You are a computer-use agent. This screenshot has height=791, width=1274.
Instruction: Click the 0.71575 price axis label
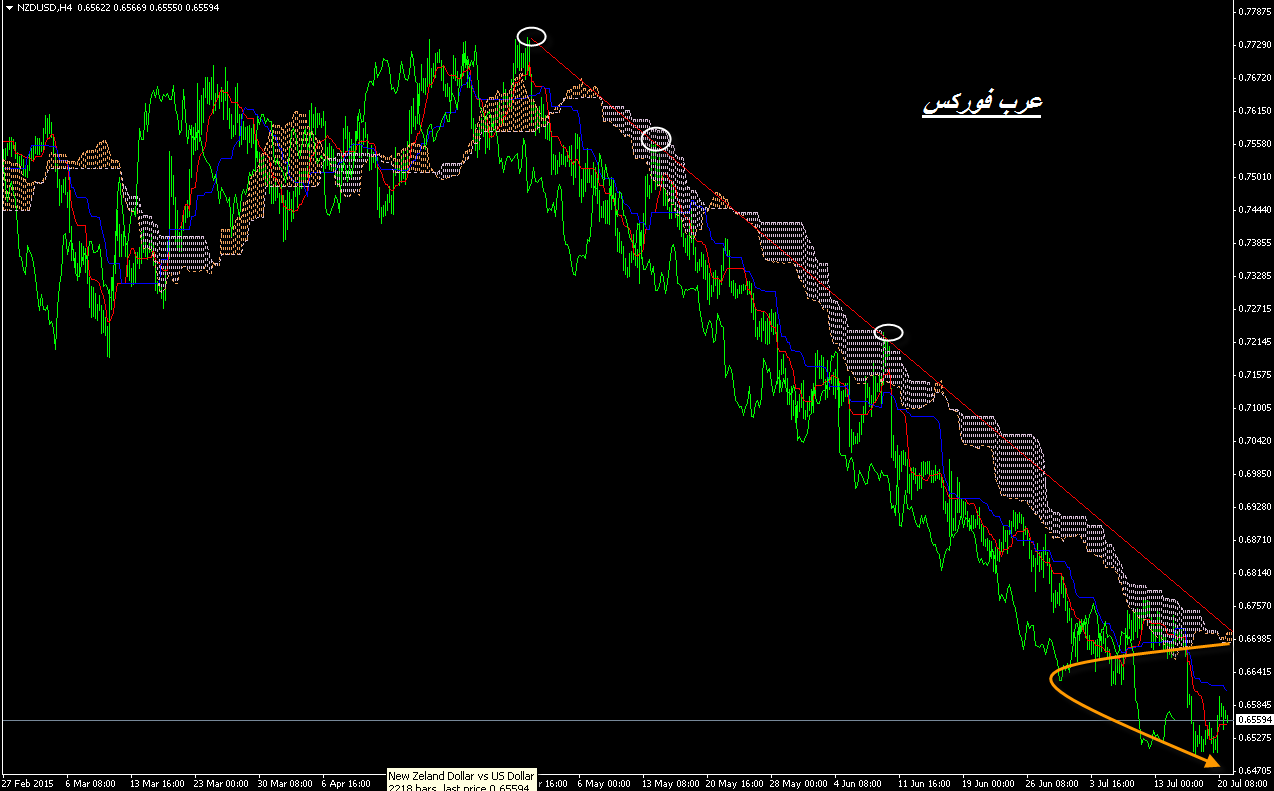(x=1254, y=375)
